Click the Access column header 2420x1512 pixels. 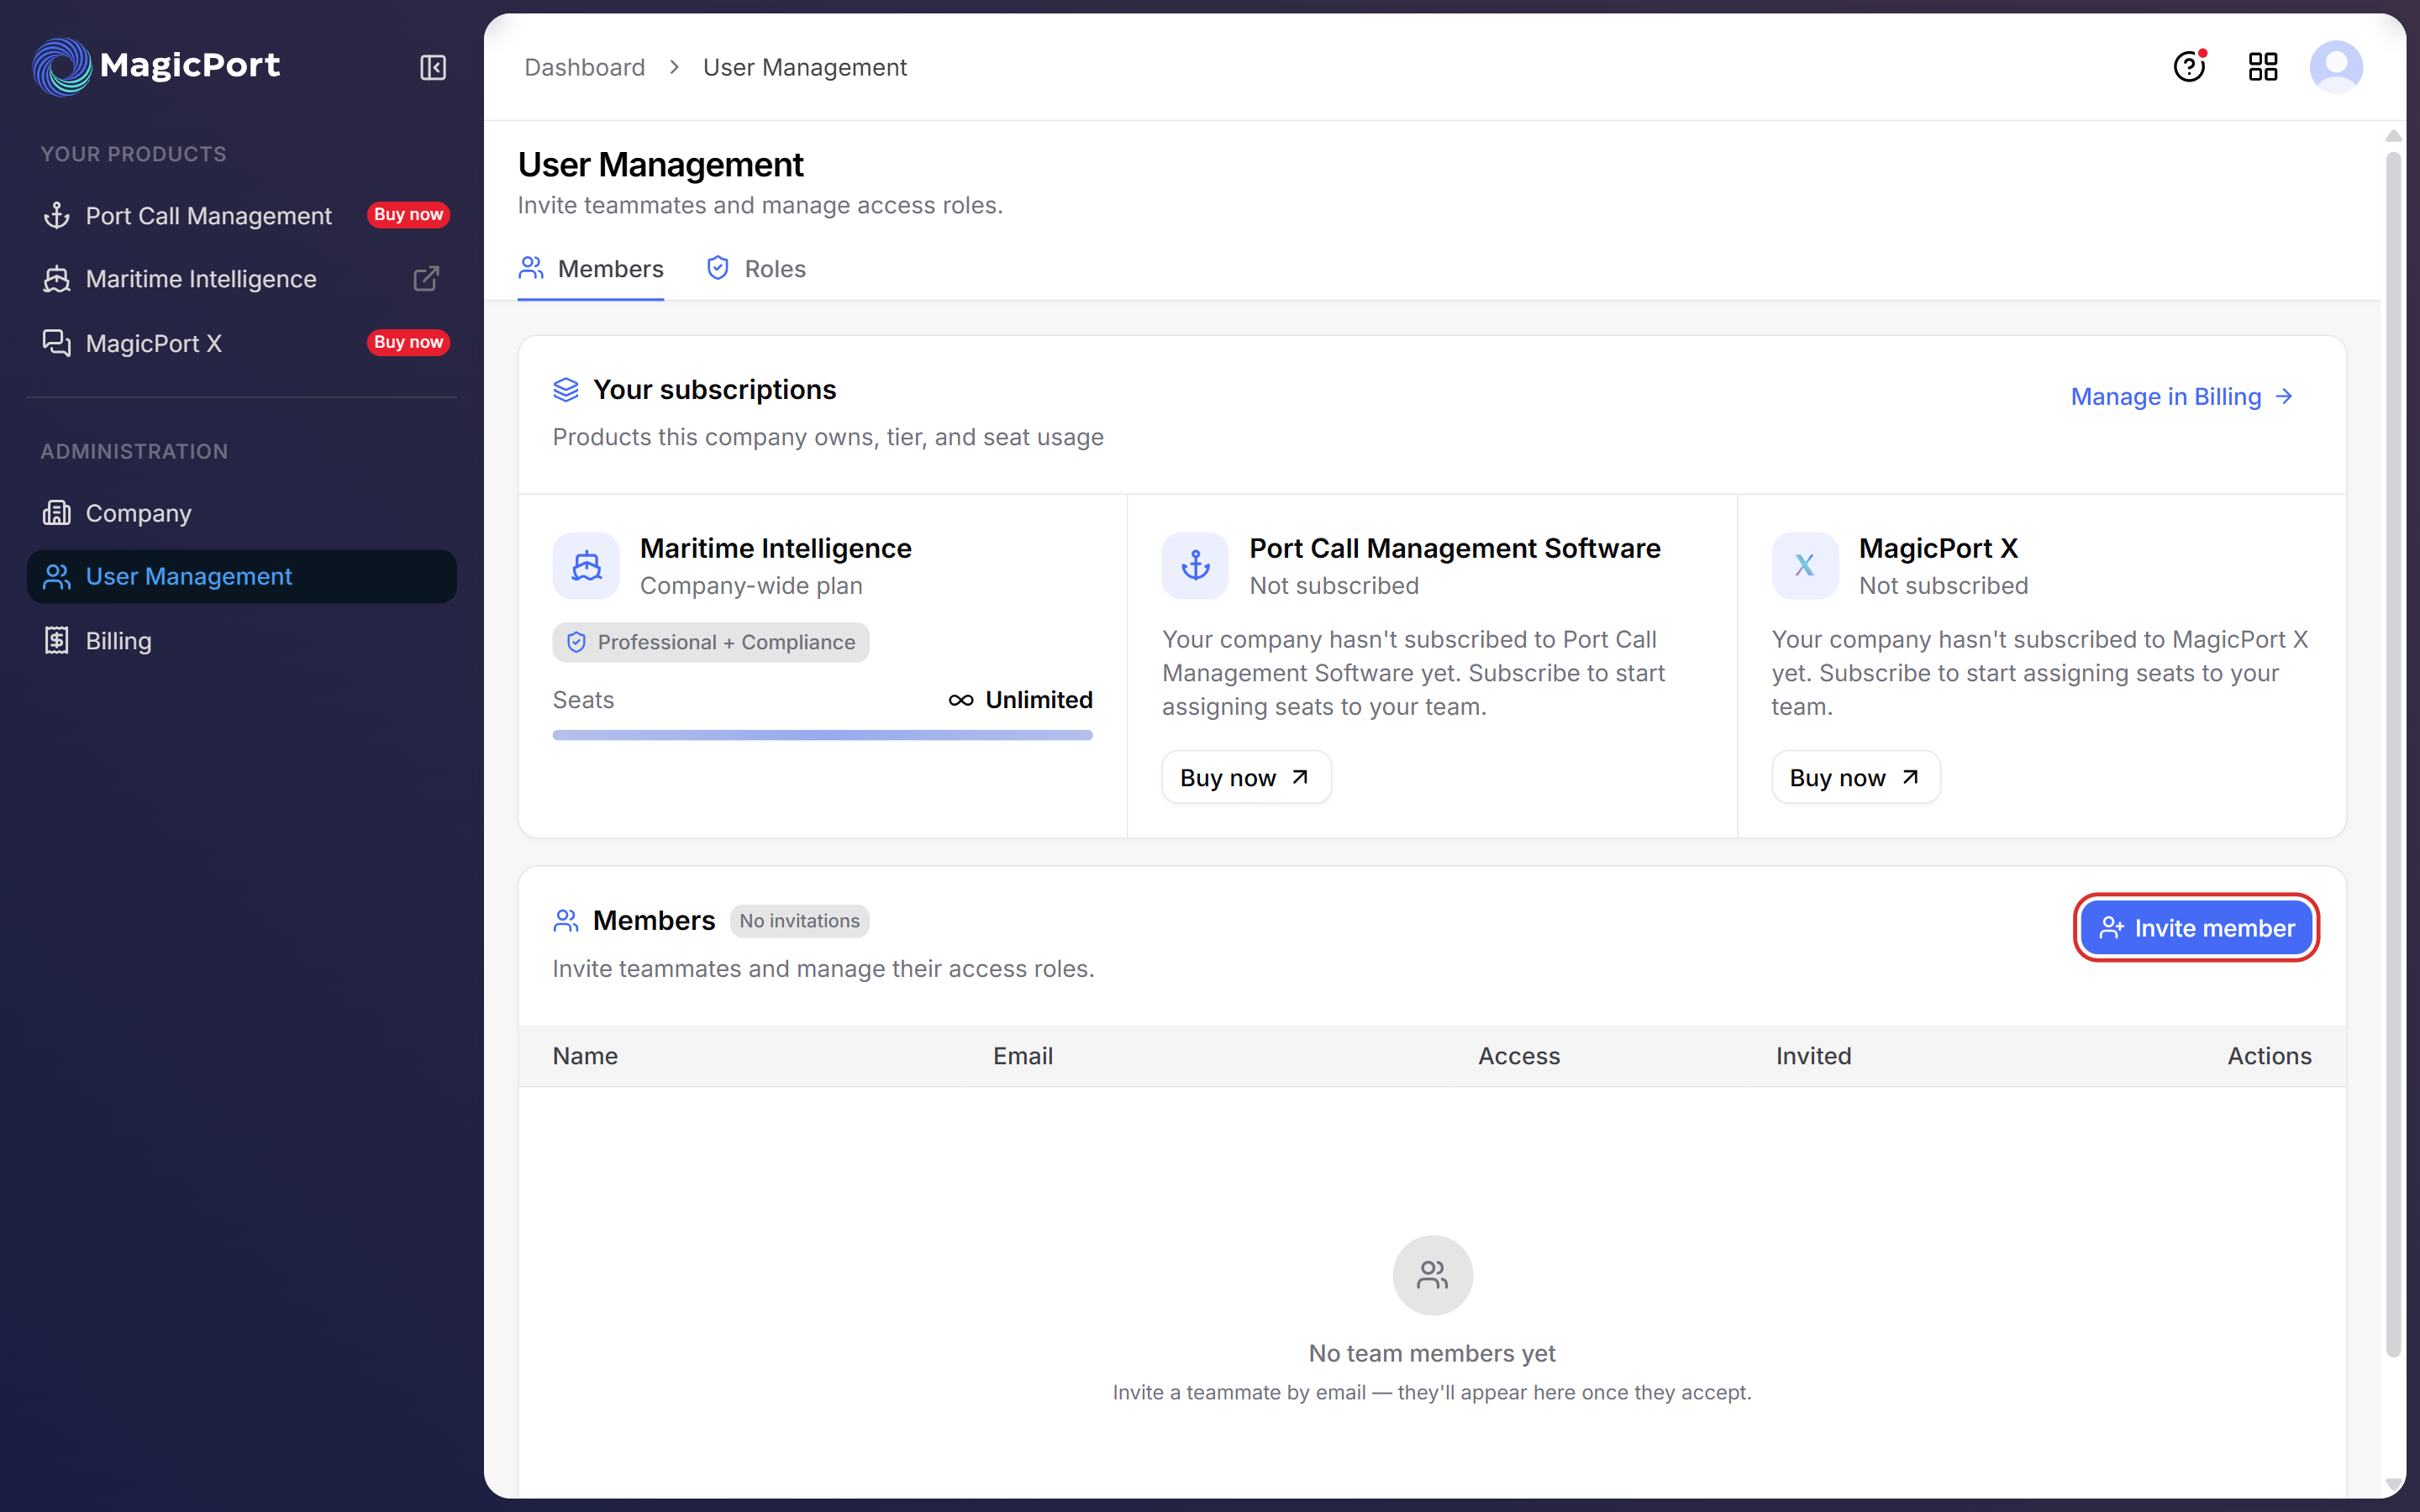coord(1518,1056)
